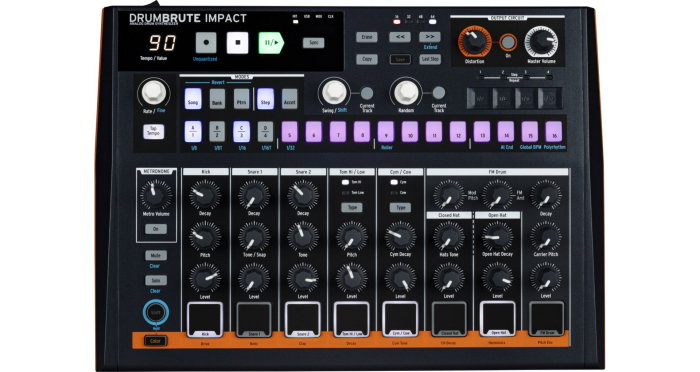
Task: Toggle step button 5
Action: pos(289,132)
